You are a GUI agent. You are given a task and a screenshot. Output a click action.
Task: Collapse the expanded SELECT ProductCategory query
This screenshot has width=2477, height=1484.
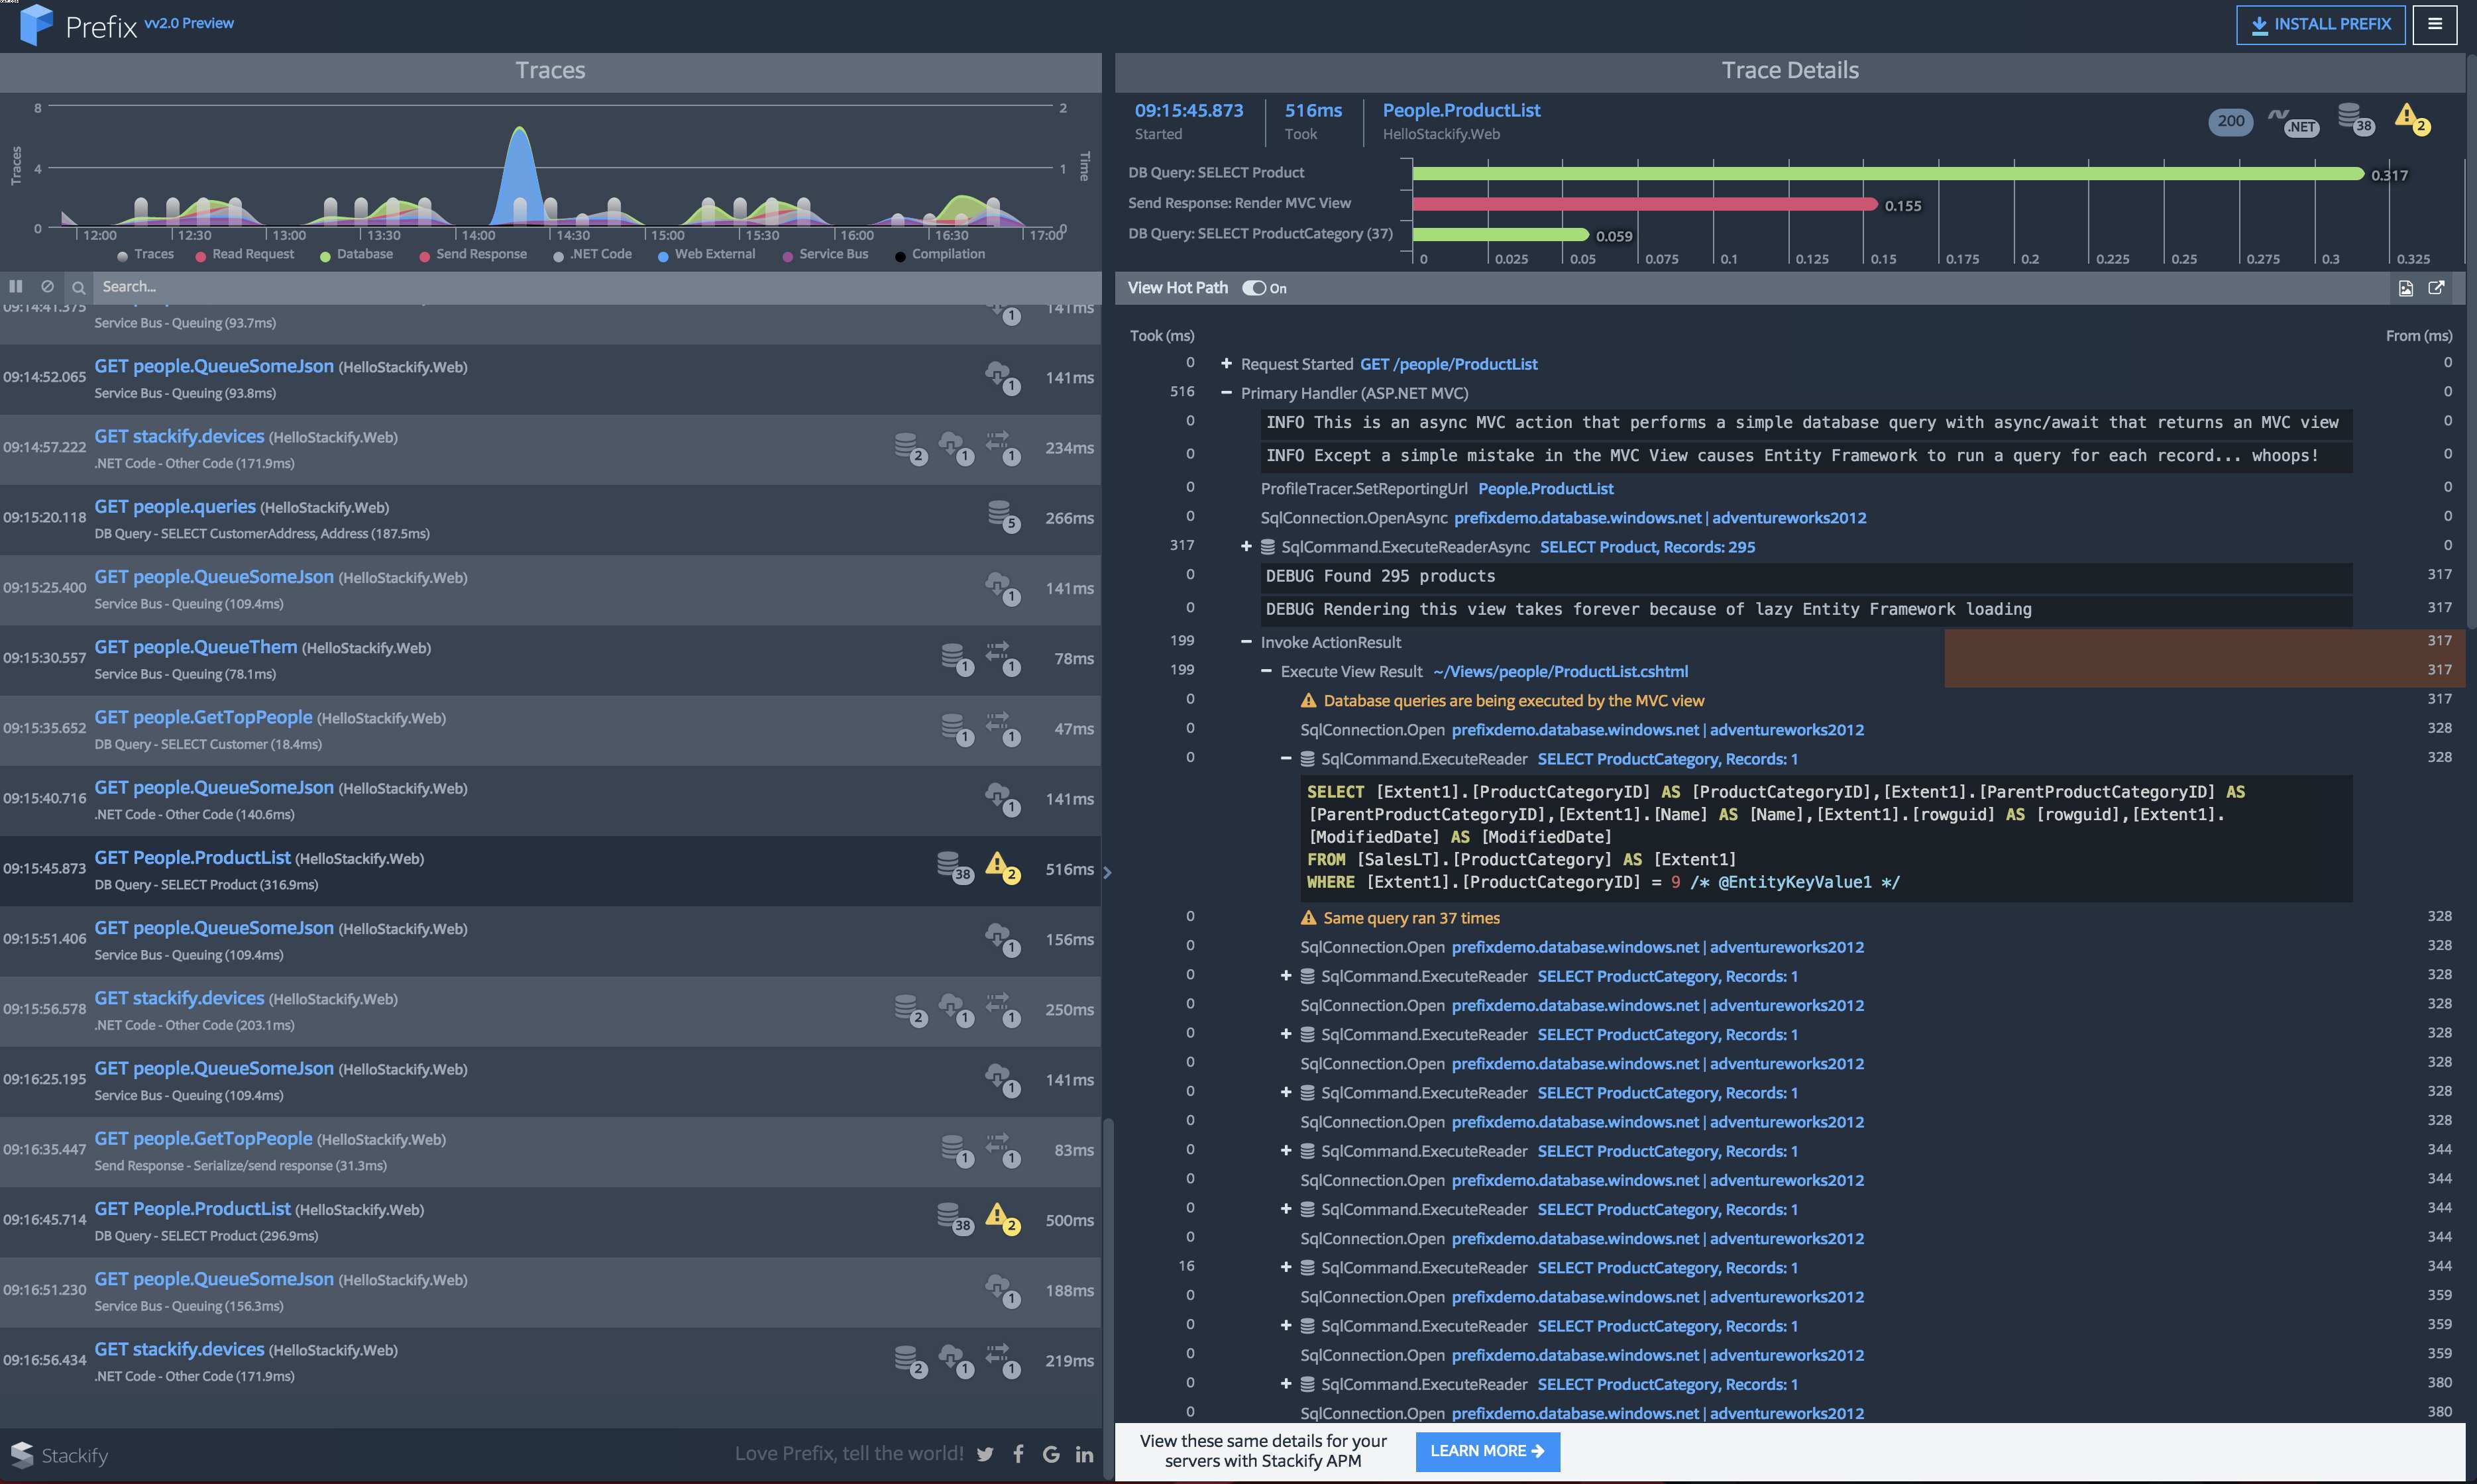[1286, 759]
